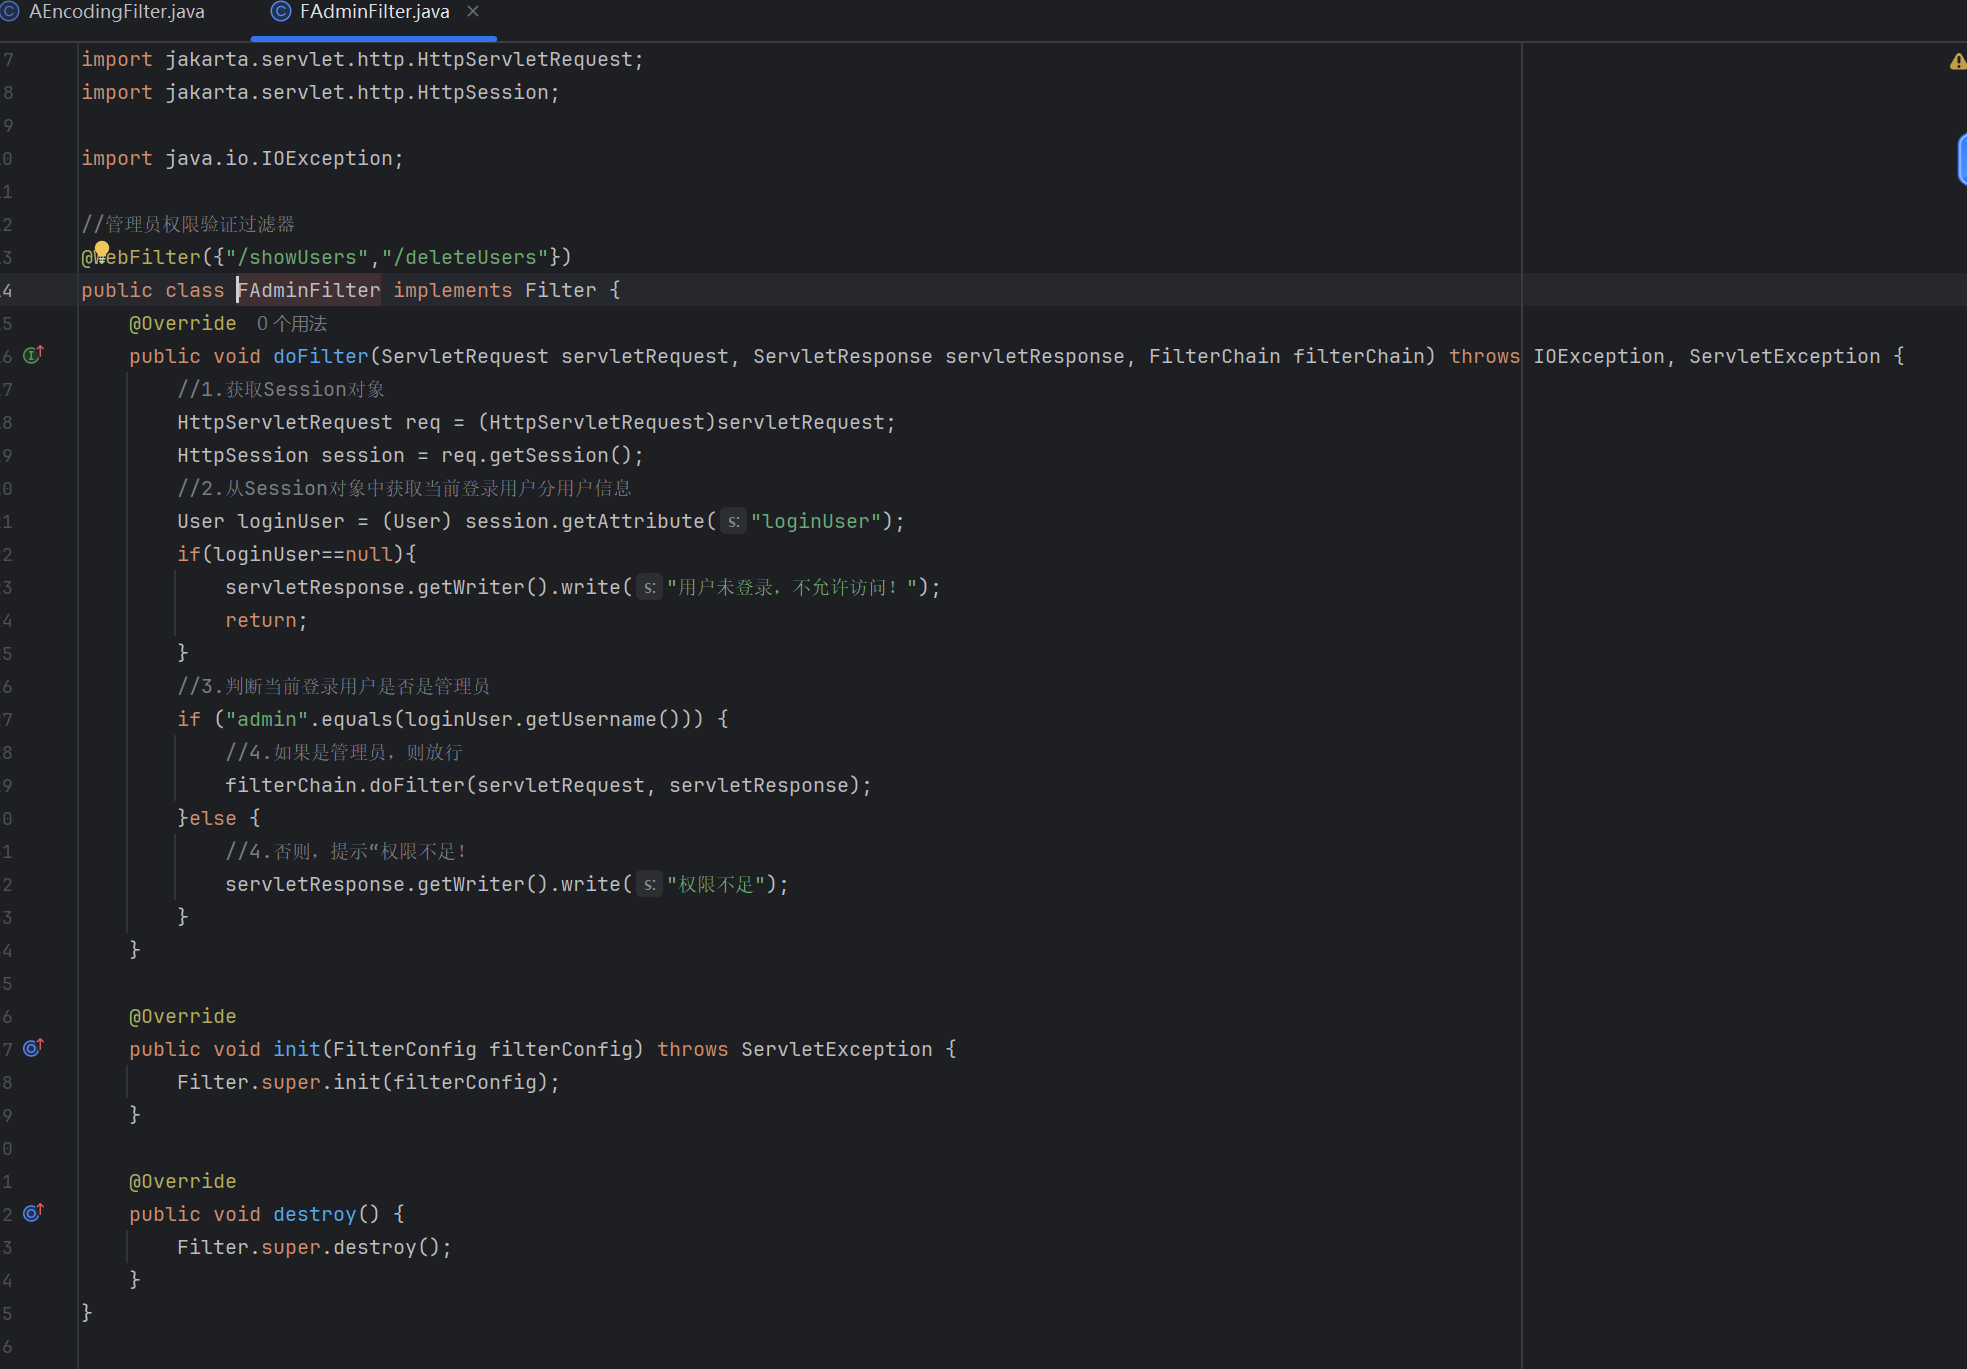This screenshot has width=1967, height=1369.
Task: Click the class icon on FAdminFilter.java tab
Action: (x=281, y=12)
